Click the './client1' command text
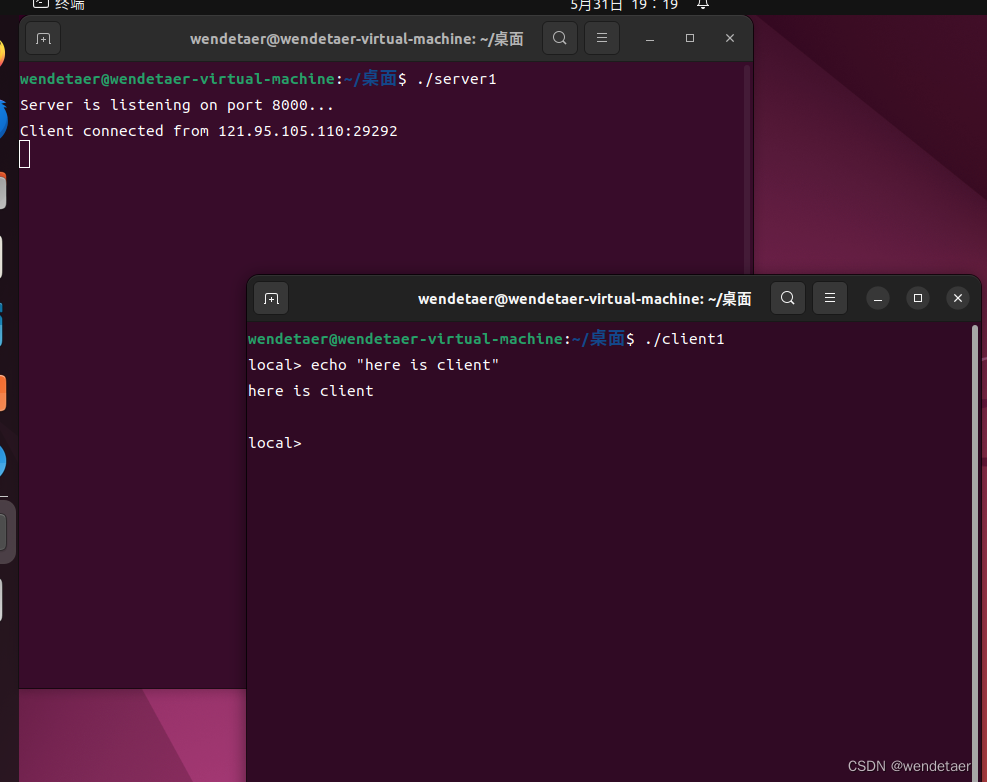 684,339
